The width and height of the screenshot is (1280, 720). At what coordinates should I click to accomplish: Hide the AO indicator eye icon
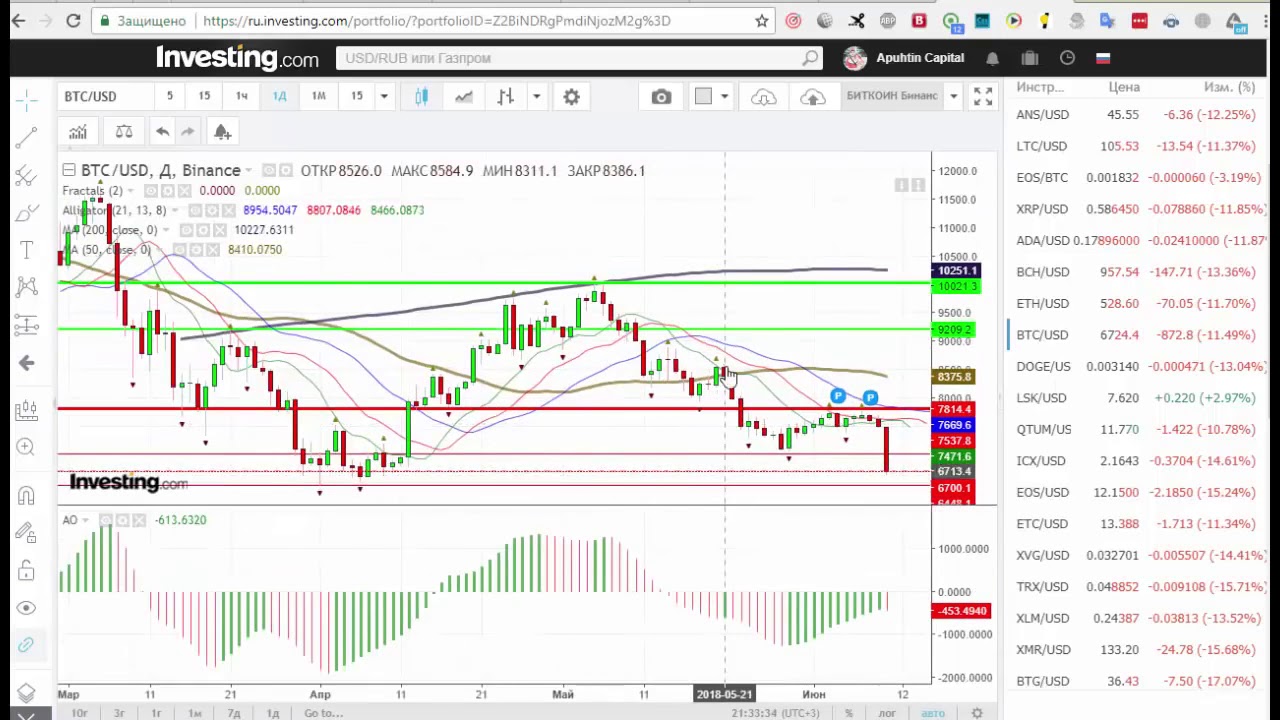tap(104, 520)
